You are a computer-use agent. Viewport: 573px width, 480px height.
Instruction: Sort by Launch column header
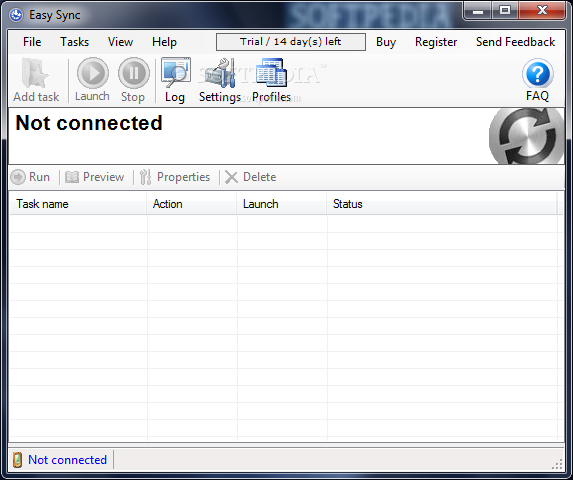pyautogui.click(x=282, y=204)
